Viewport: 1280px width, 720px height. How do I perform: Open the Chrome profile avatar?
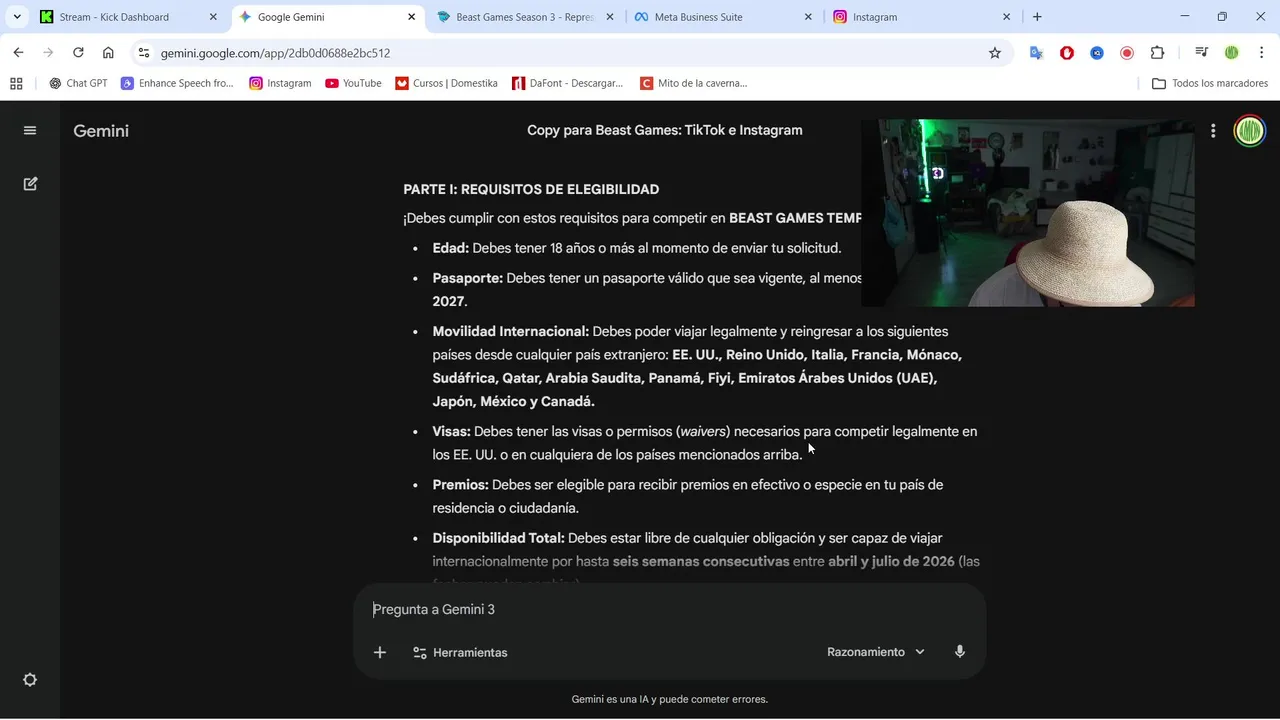coord(1232,53)
